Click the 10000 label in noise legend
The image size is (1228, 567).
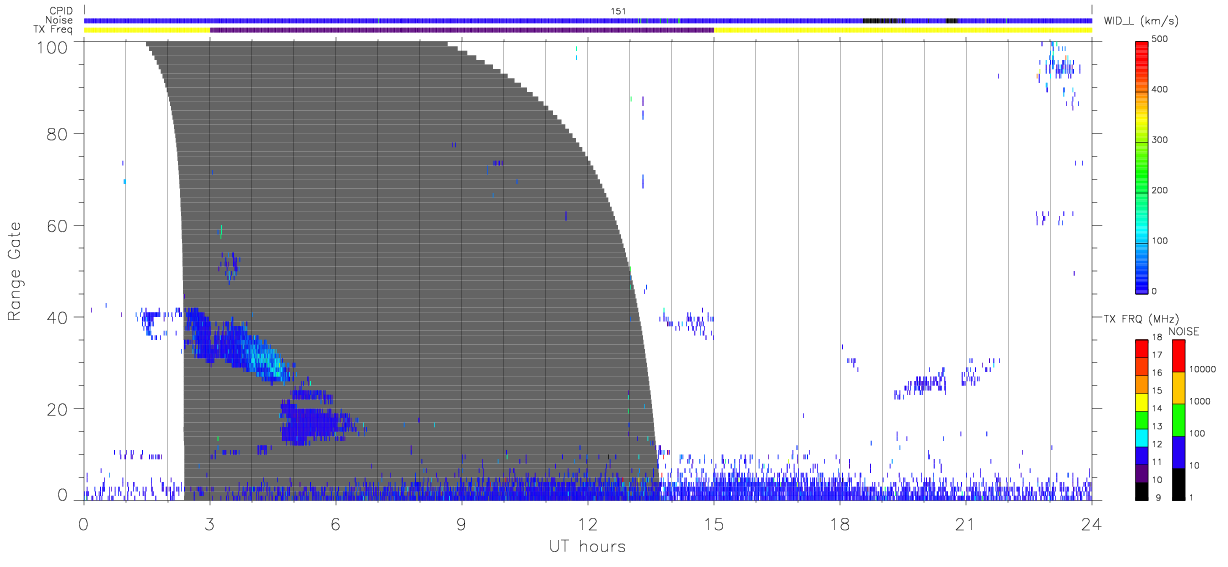point(1203,369)
